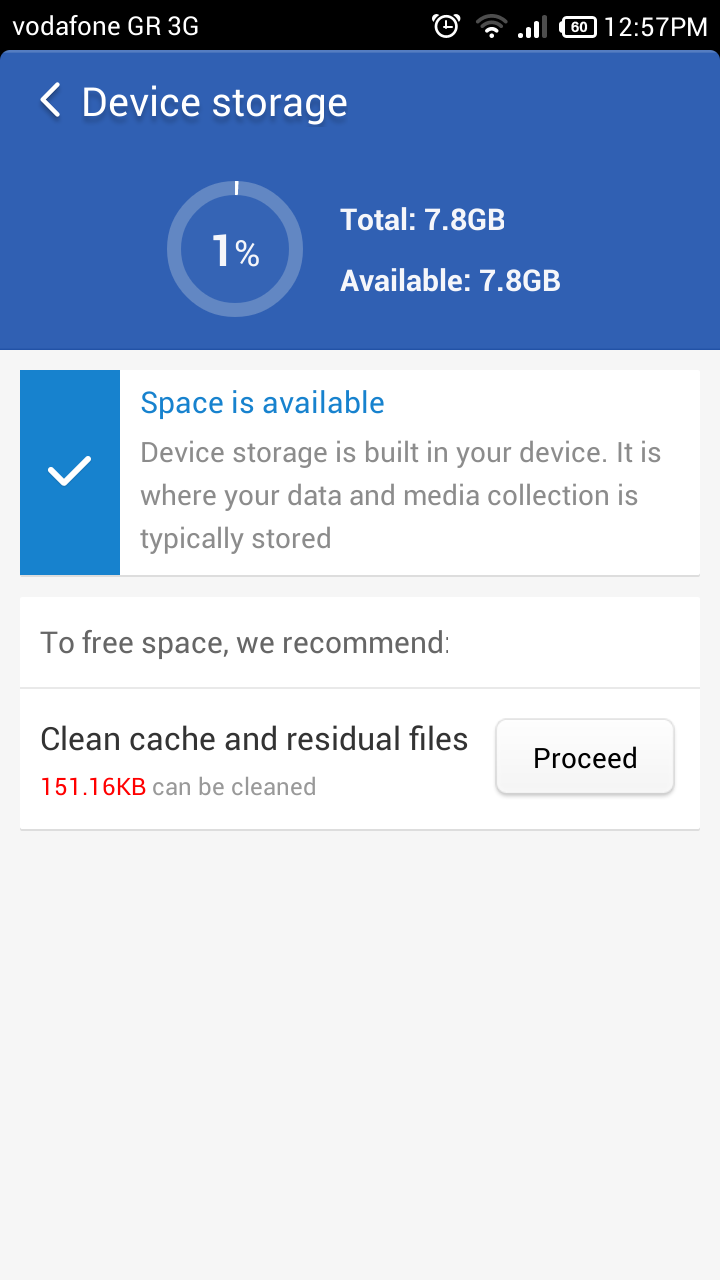Tap the device storage description text
The image size is (720, 1280).
(x=400, y=495)
